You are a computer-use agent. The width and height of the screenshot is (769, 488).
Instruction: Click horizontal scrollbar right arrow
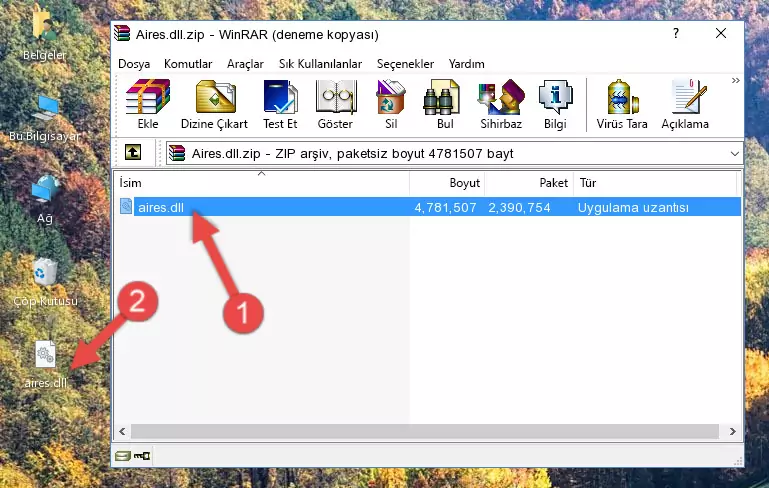point(732,432)
